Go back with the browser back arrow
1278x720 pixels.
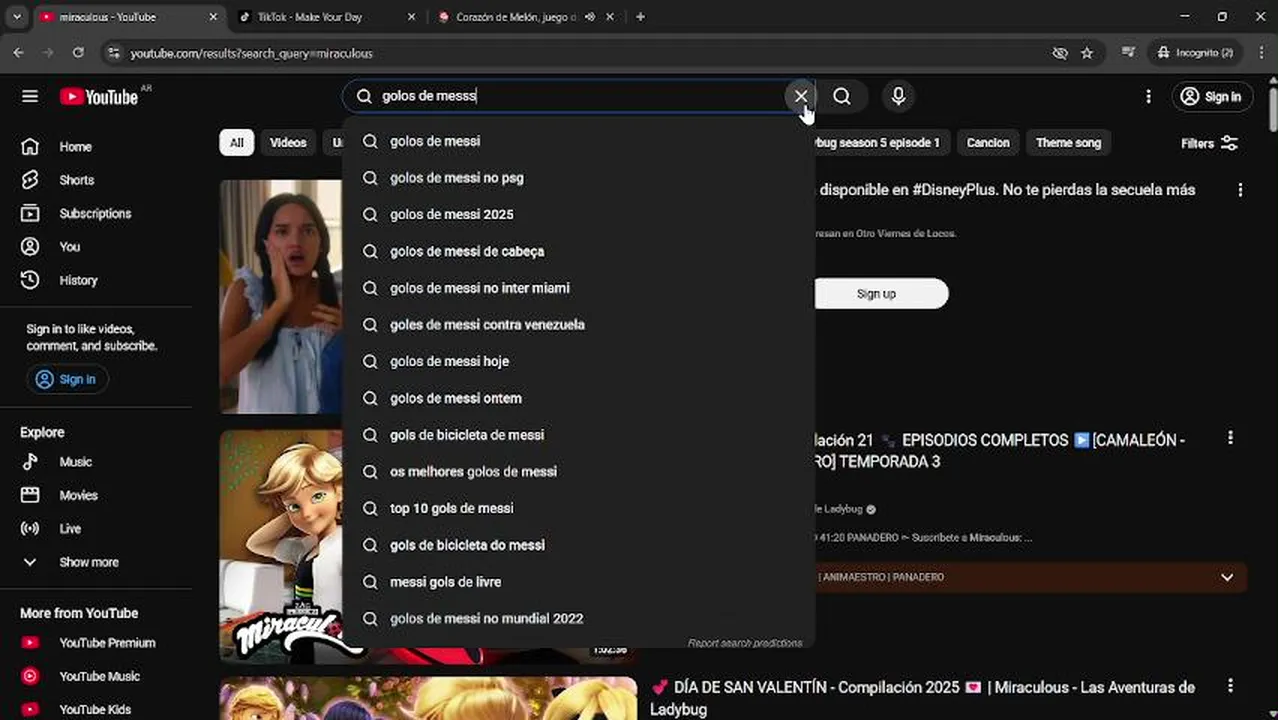19,53
